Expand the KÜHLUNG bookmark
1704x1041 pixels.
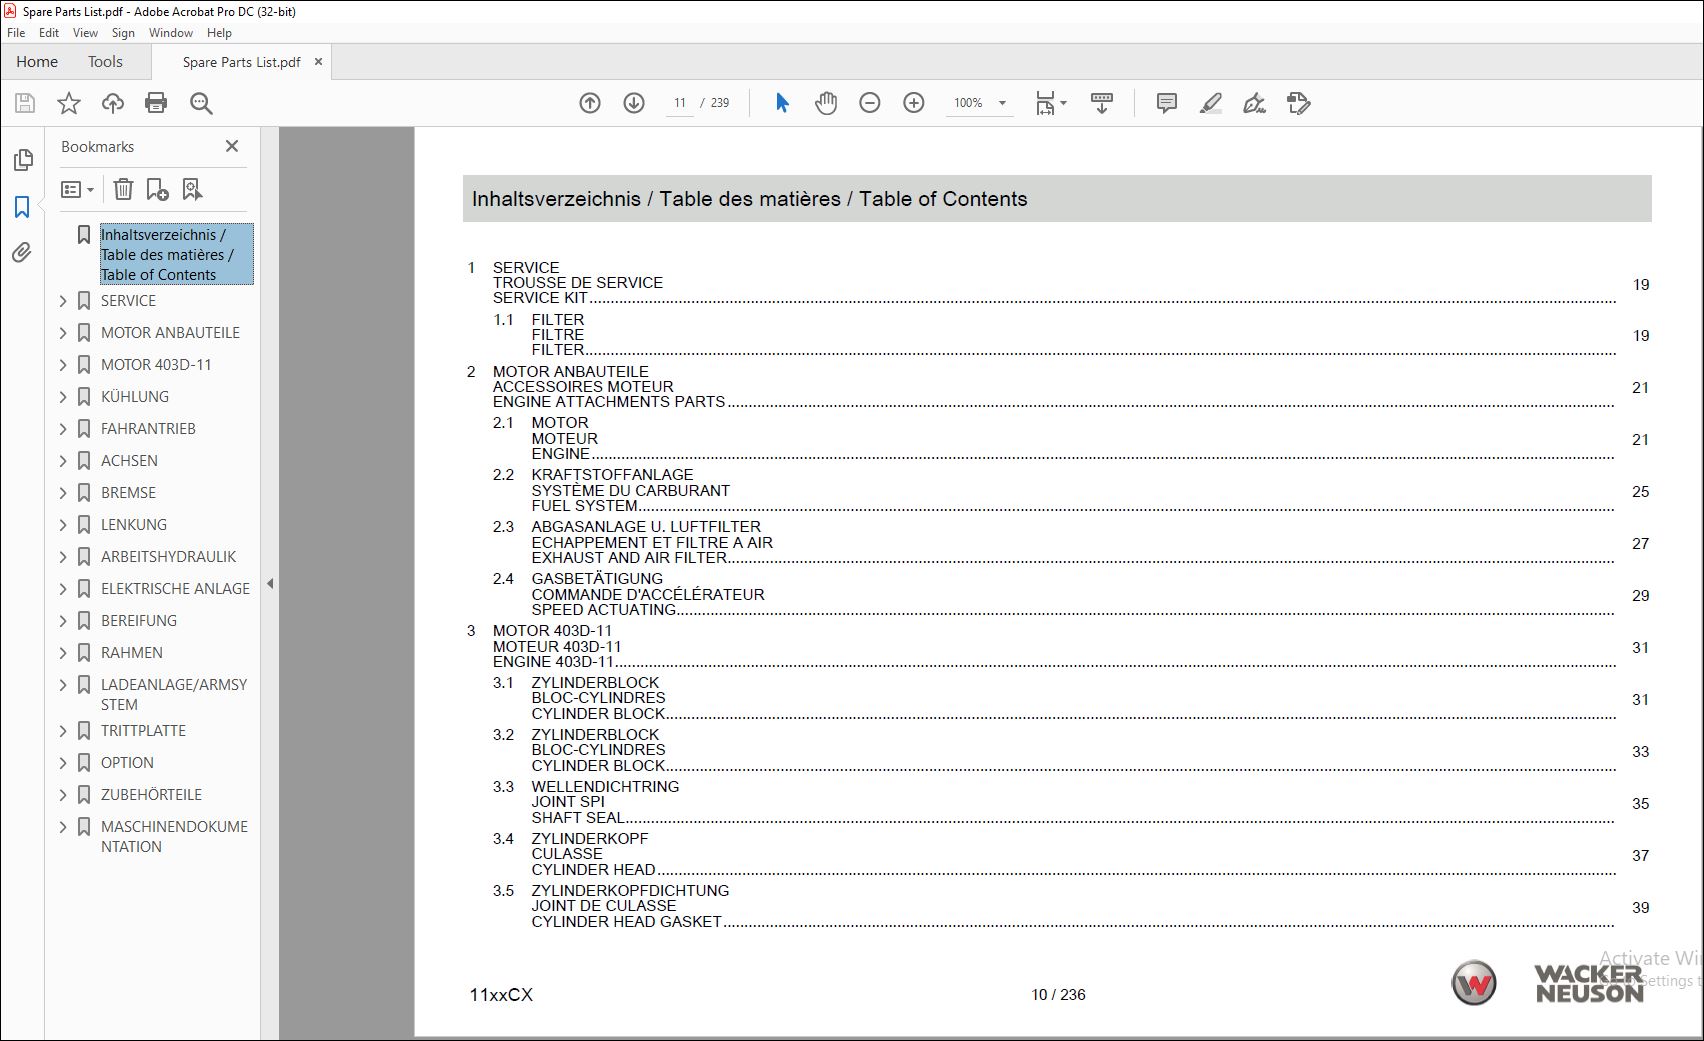pos(63,397)
